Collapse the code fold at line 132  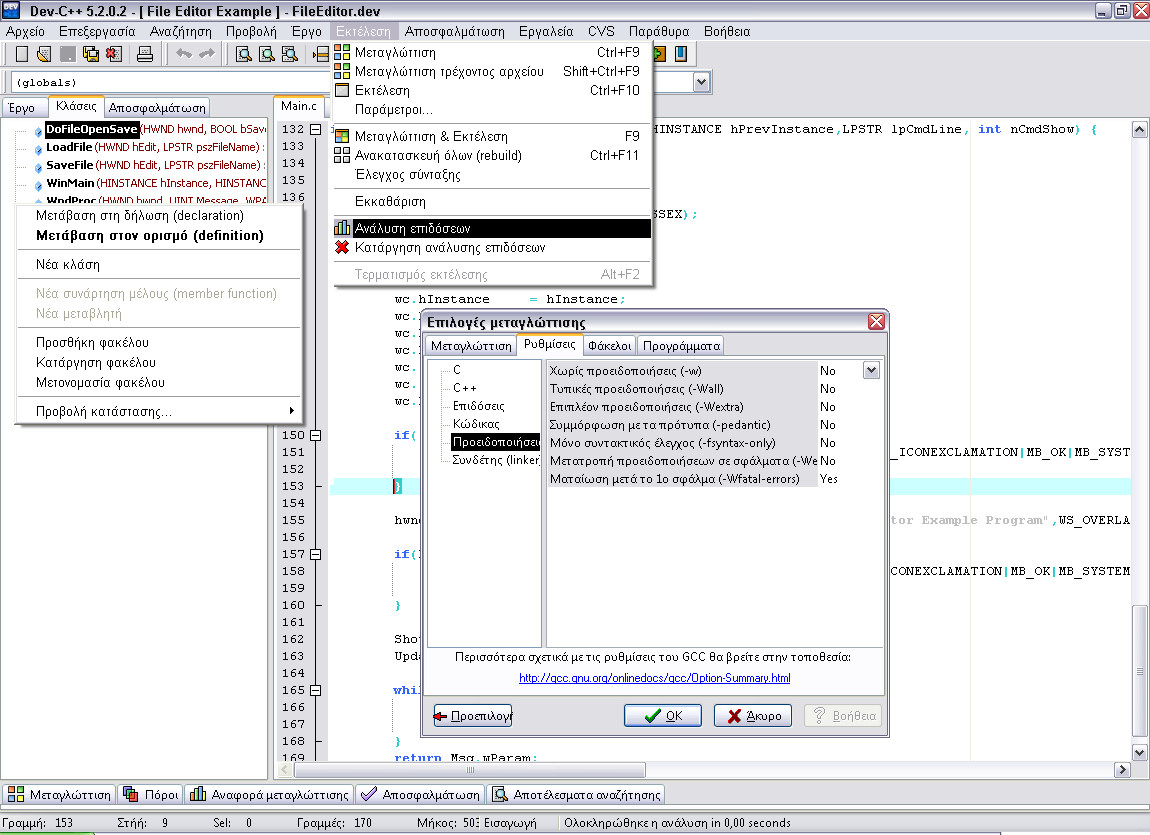[315, 130]
